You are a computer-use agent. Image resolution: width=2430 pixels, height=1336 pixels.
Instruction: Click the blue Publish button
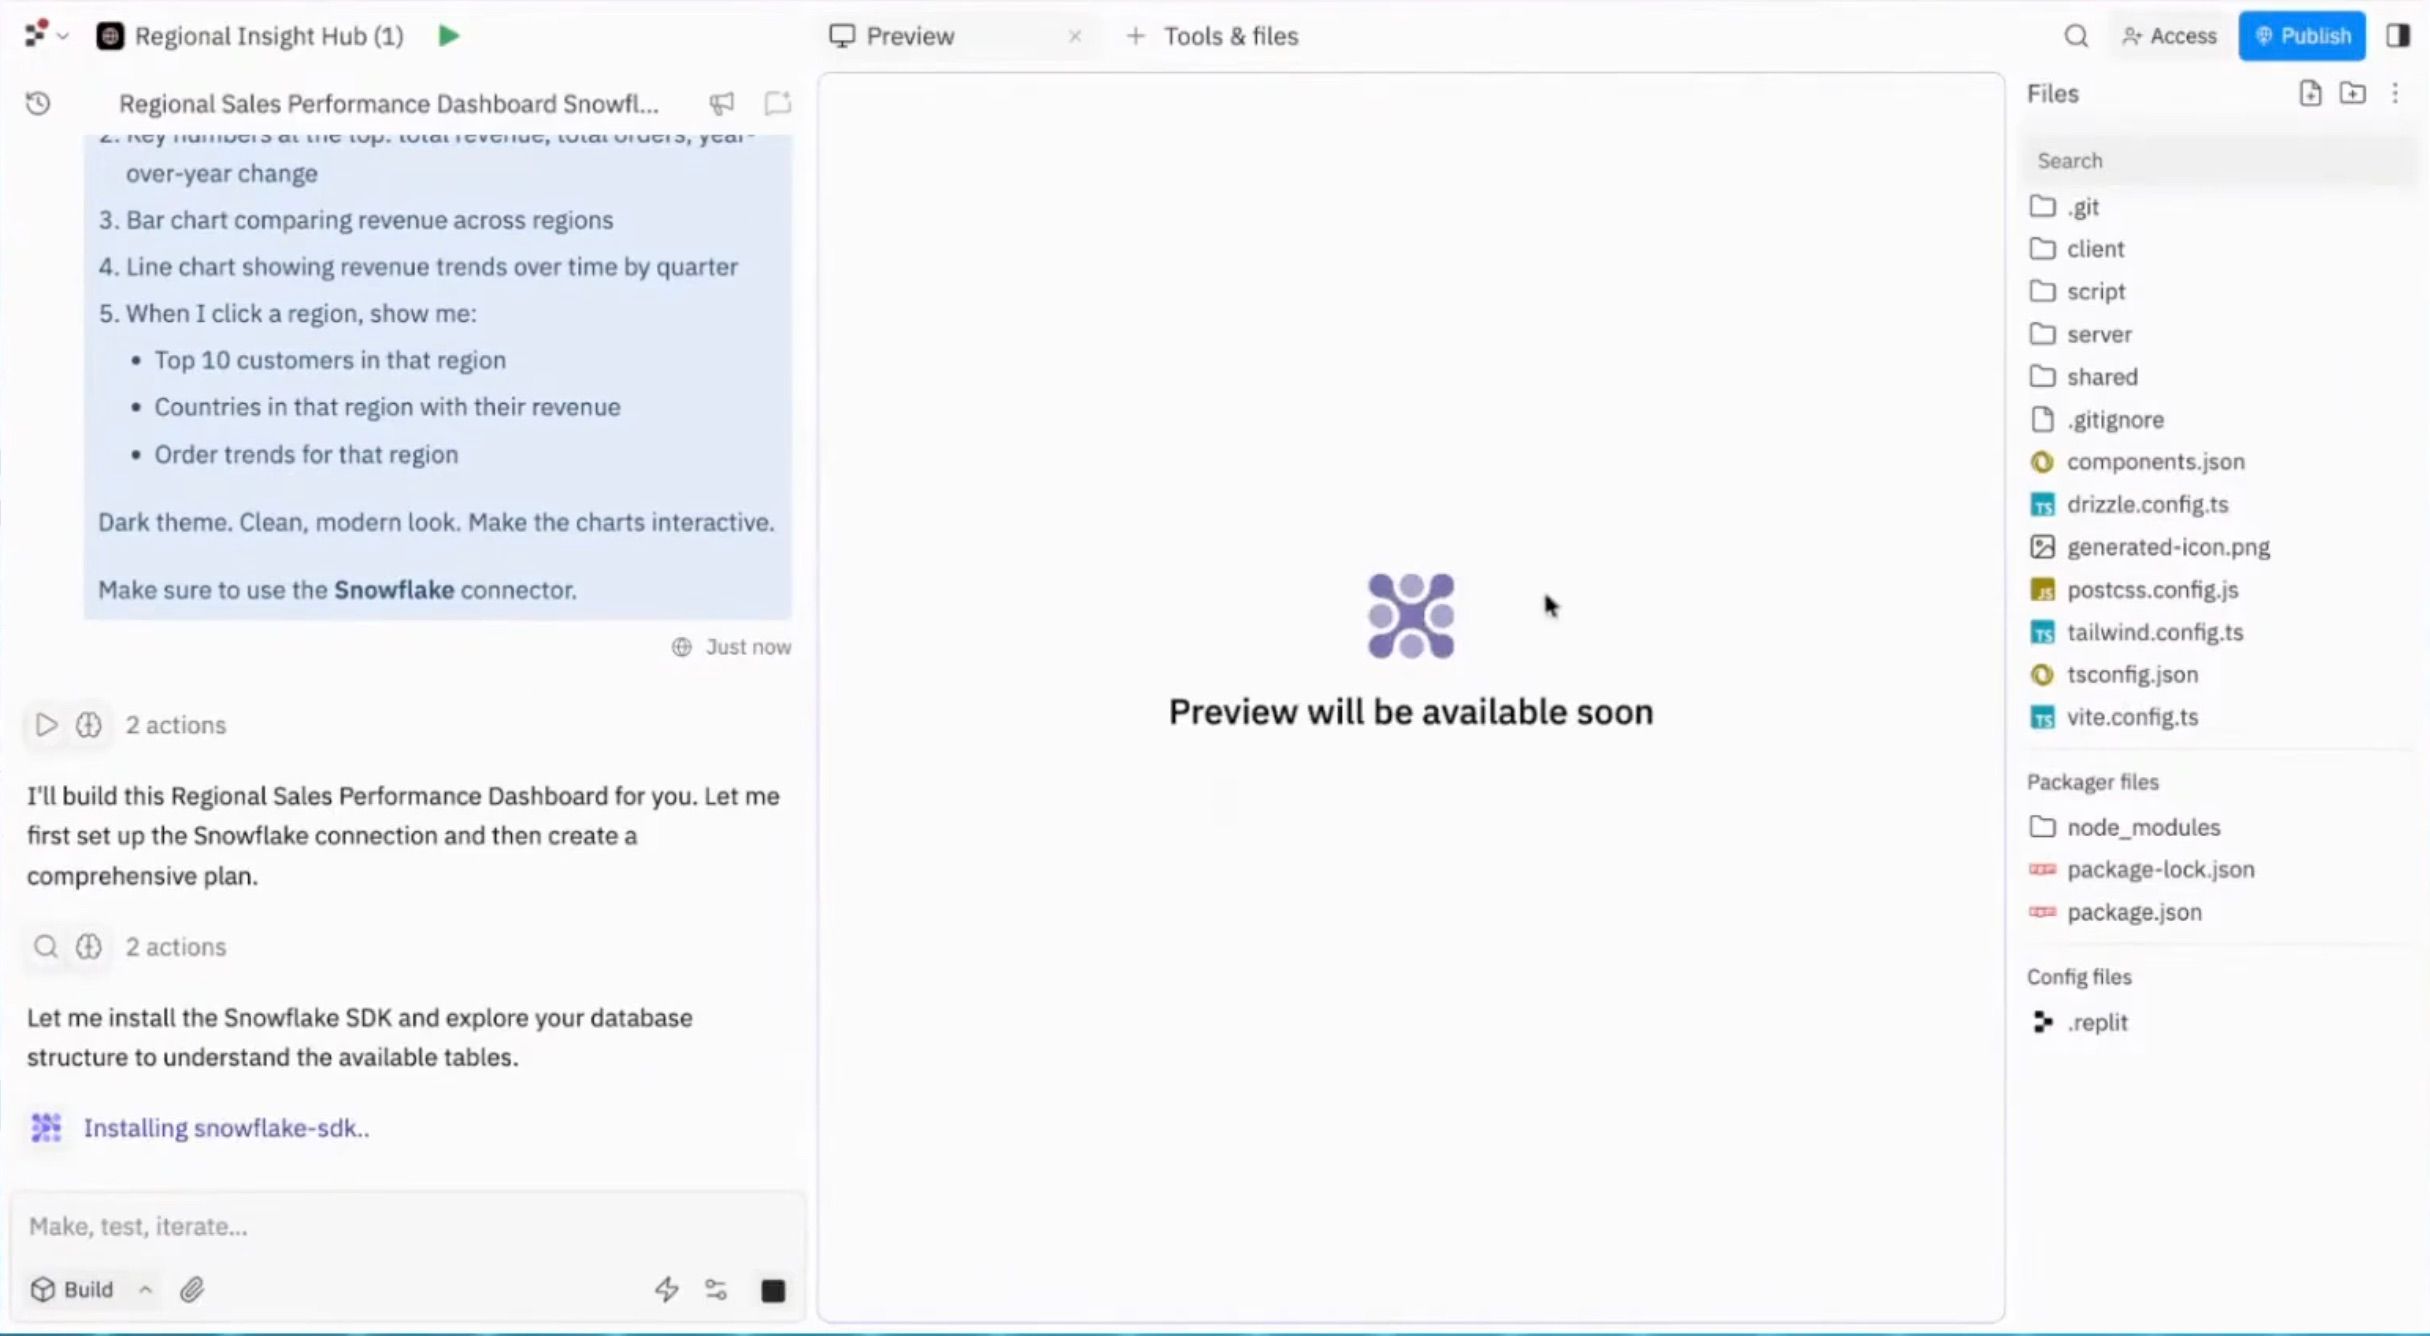point(2302,36)
